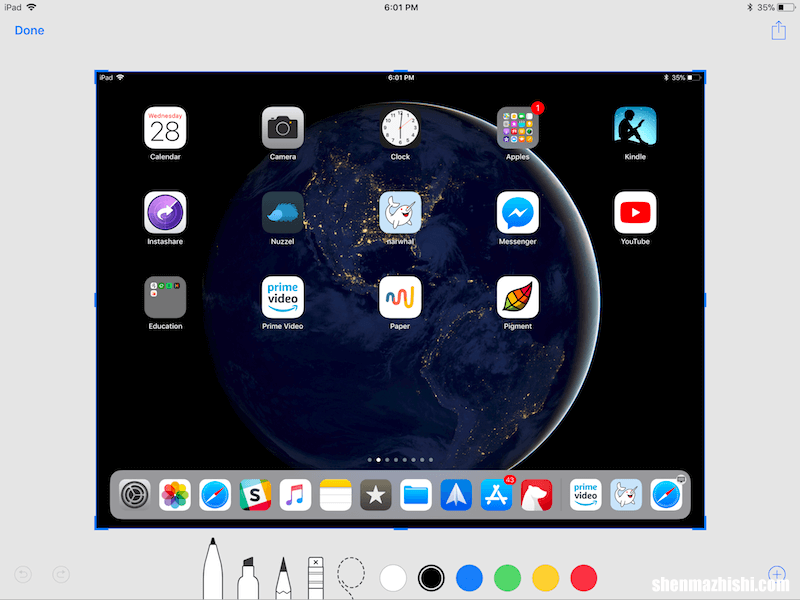Image resolution: width=800 pixels, height=600 pixels.
Task: Choose the yellow color swatch
Action: pyautogui.click(x=545, y=578)
